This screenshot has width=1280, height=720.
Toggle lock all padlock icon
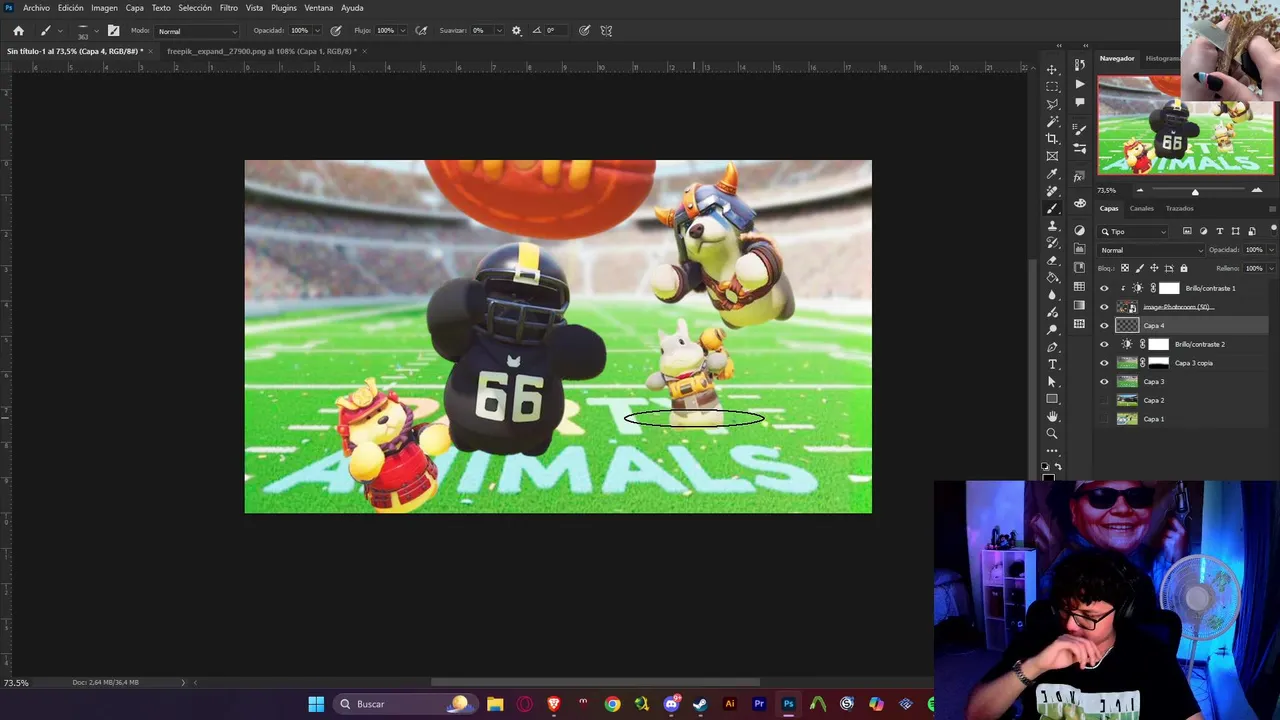click(x=1184, y=268)
